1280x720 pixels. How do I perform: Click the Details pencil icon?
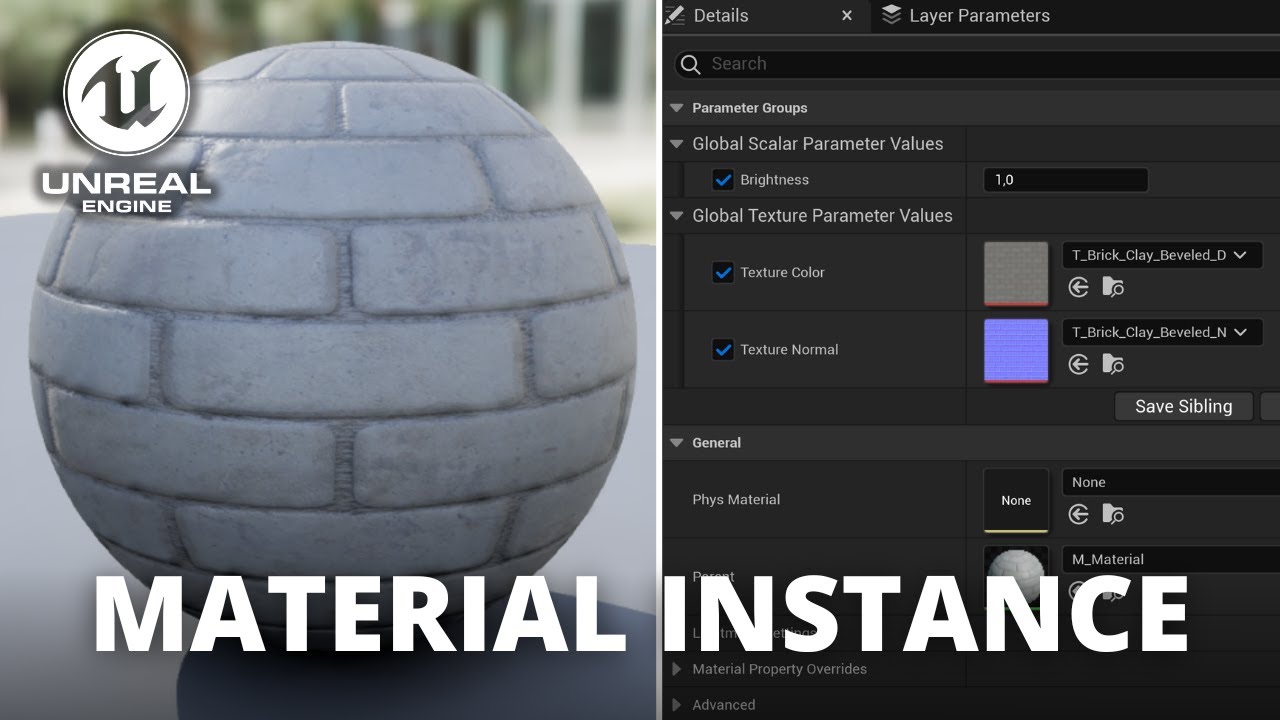(x=677, y=15)
